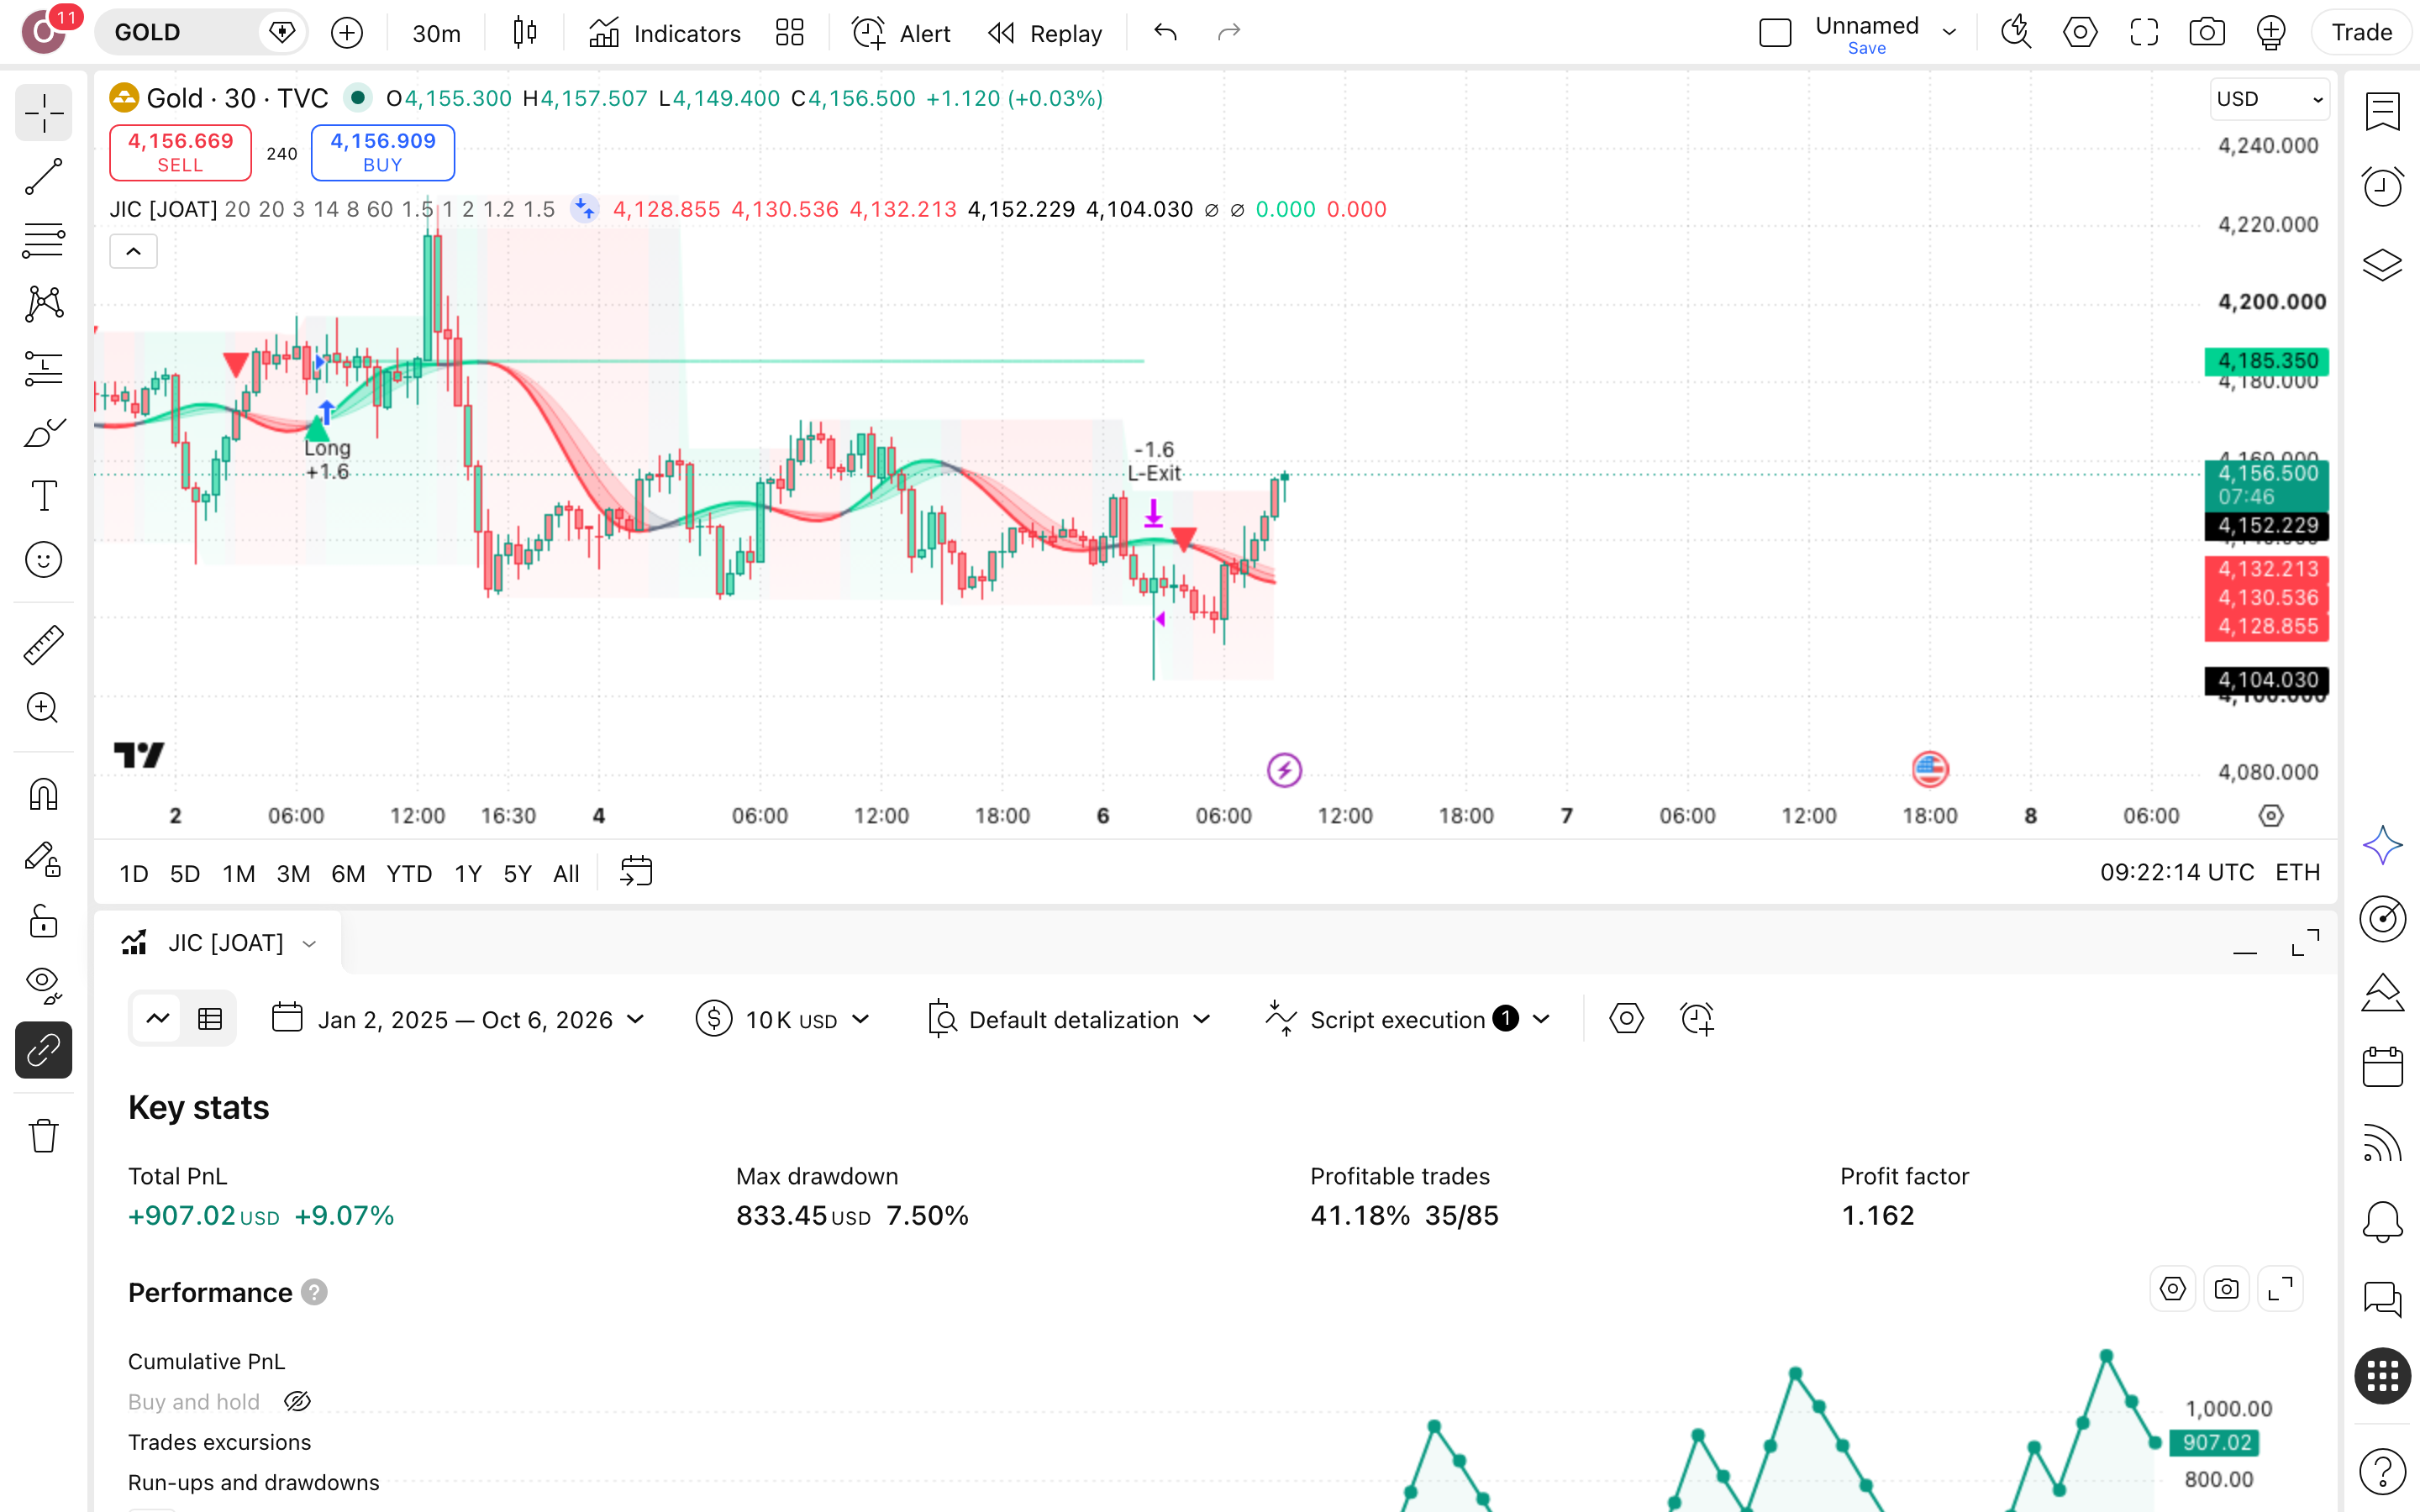Expand Script execution dropdown
The height and width of the screenshot is (1512, 2420).
pyautogui.click(x=1408, y=1019)
